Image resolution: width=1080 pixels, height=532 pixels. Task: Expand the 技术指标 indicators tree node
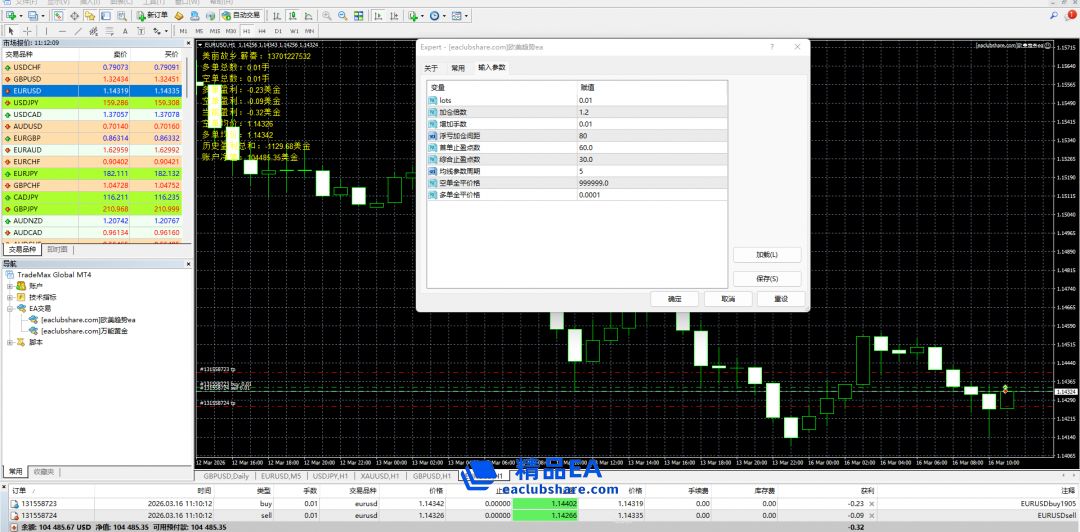coord(10,297)
